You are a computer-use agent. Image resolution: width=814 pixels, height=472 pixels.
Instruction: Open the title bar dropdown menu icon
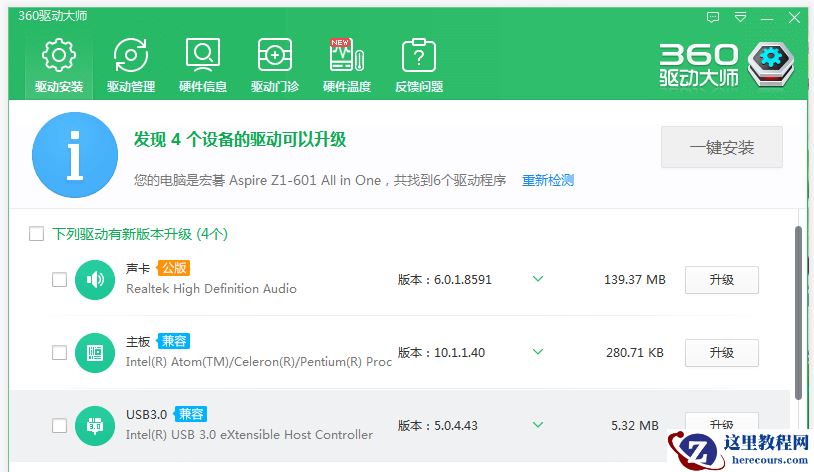740,18
